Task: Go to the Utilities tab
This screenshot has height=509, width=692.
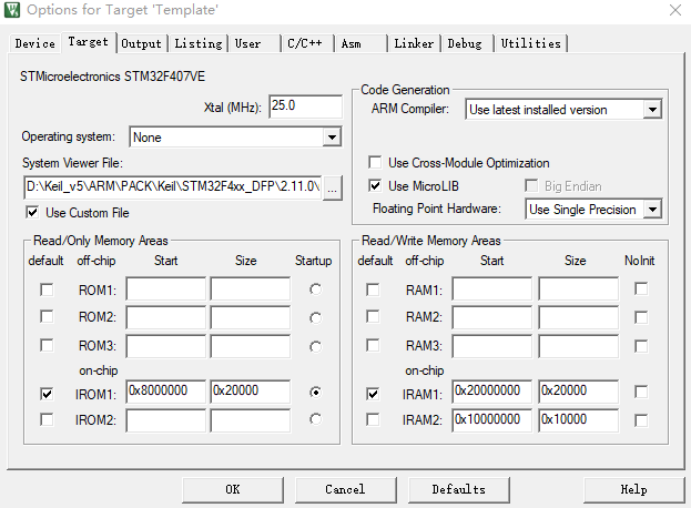Action: pos(531,44)
